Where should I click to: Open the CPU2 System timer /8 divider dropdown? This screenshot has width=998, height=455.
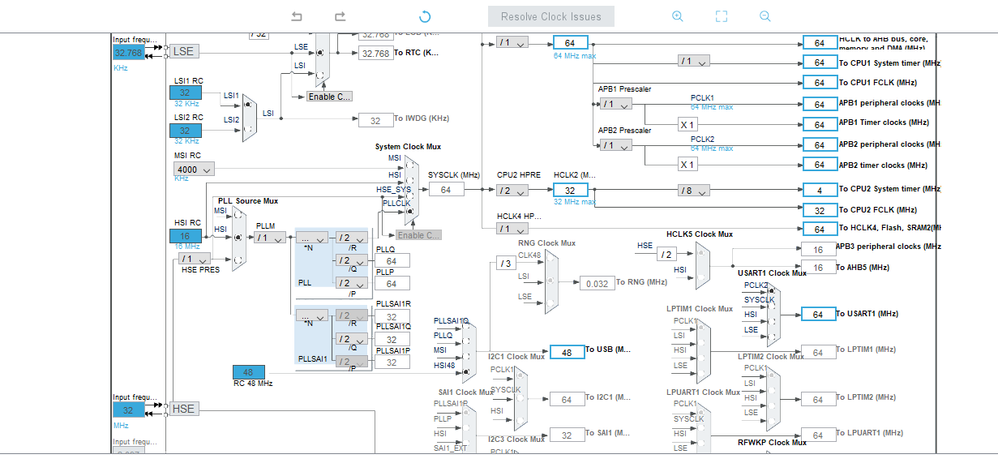click(694, 190)
